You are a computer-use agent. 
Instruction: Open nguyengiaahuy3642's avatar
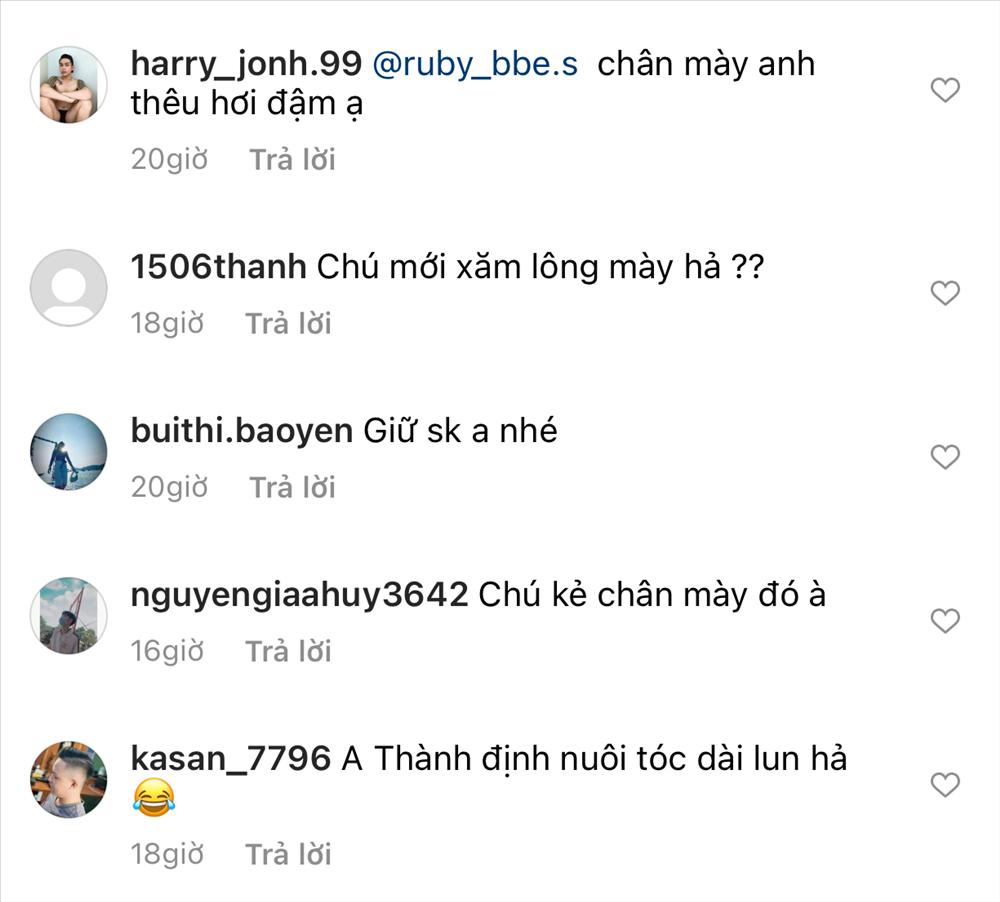point(69,616)
